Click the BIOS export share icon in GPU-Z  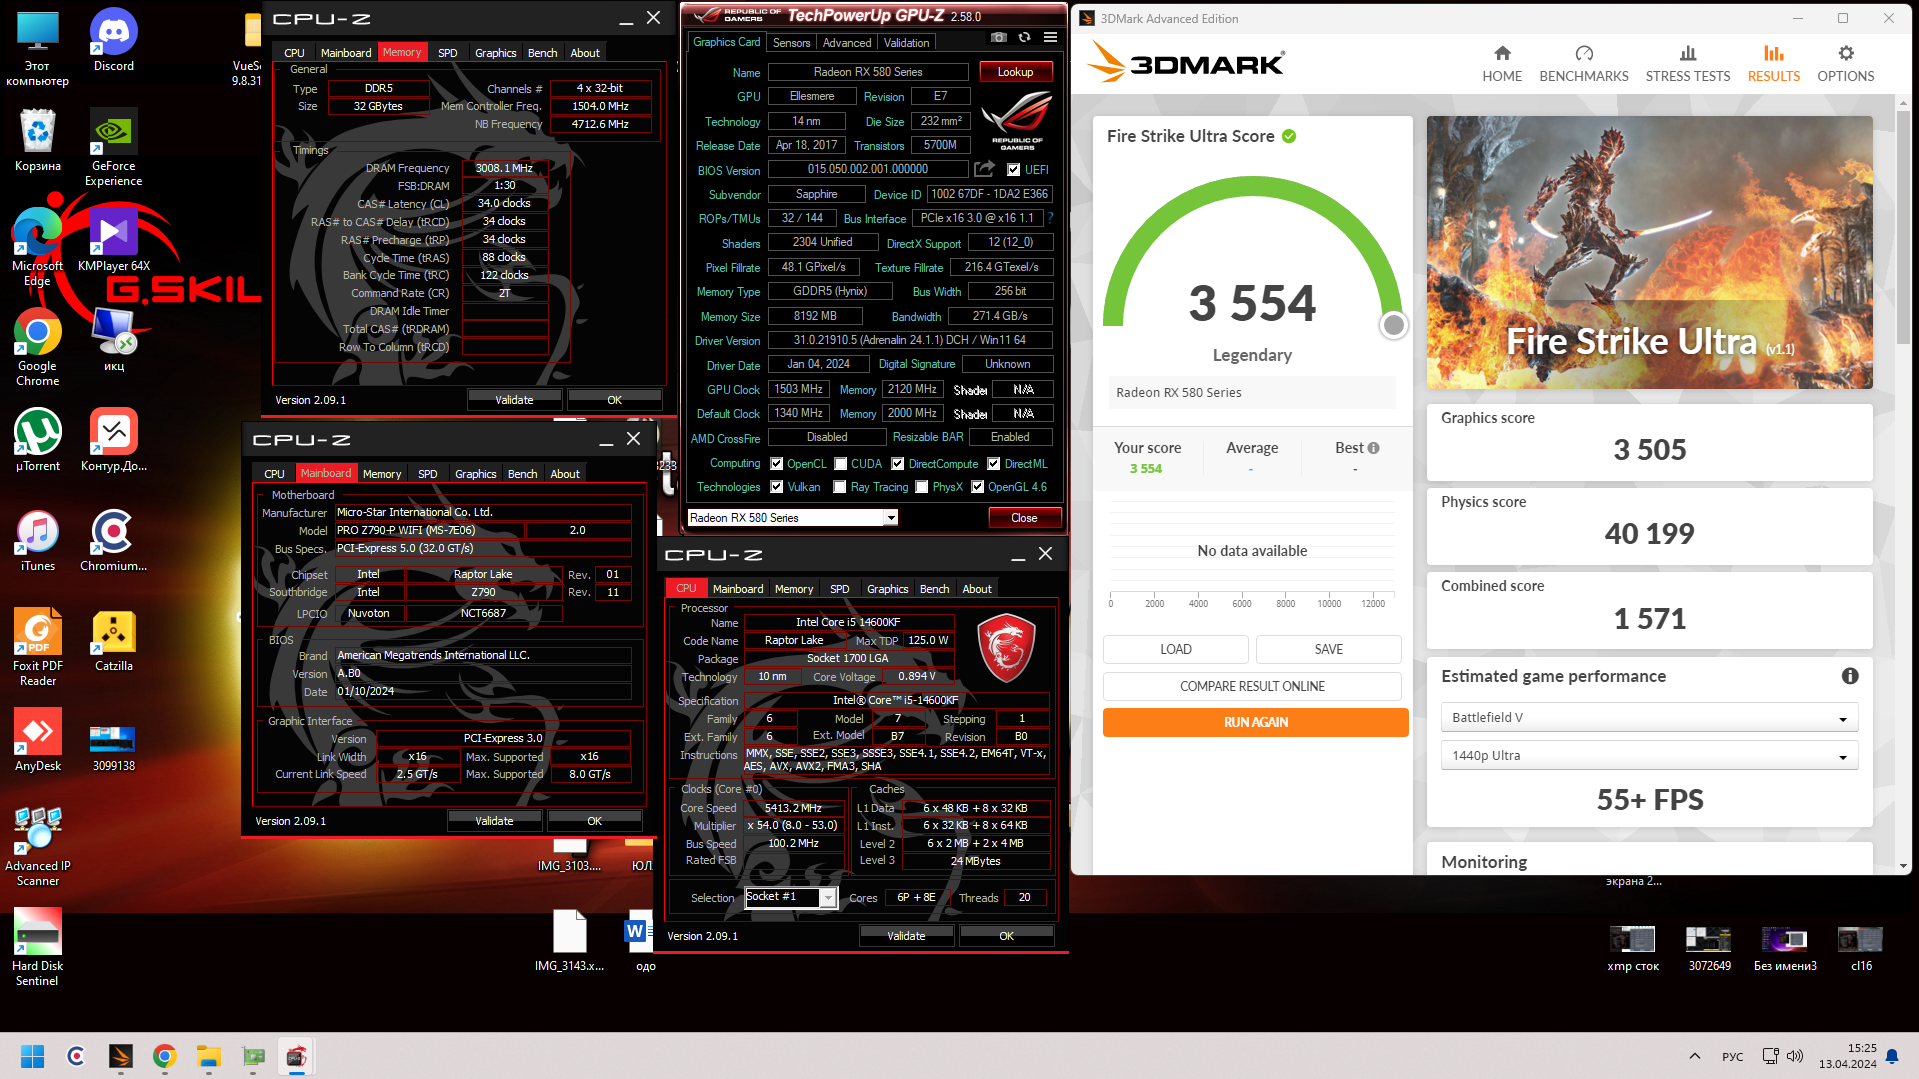tap(985, 169)
